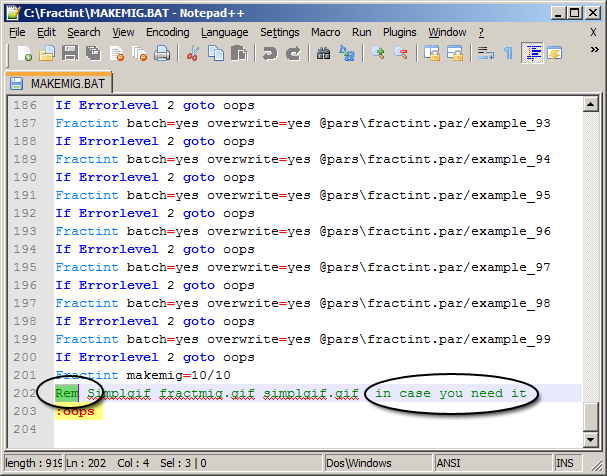This screenshot has height=476, width=607.
Task: Open the Settings menu
Action: point(279,33)
